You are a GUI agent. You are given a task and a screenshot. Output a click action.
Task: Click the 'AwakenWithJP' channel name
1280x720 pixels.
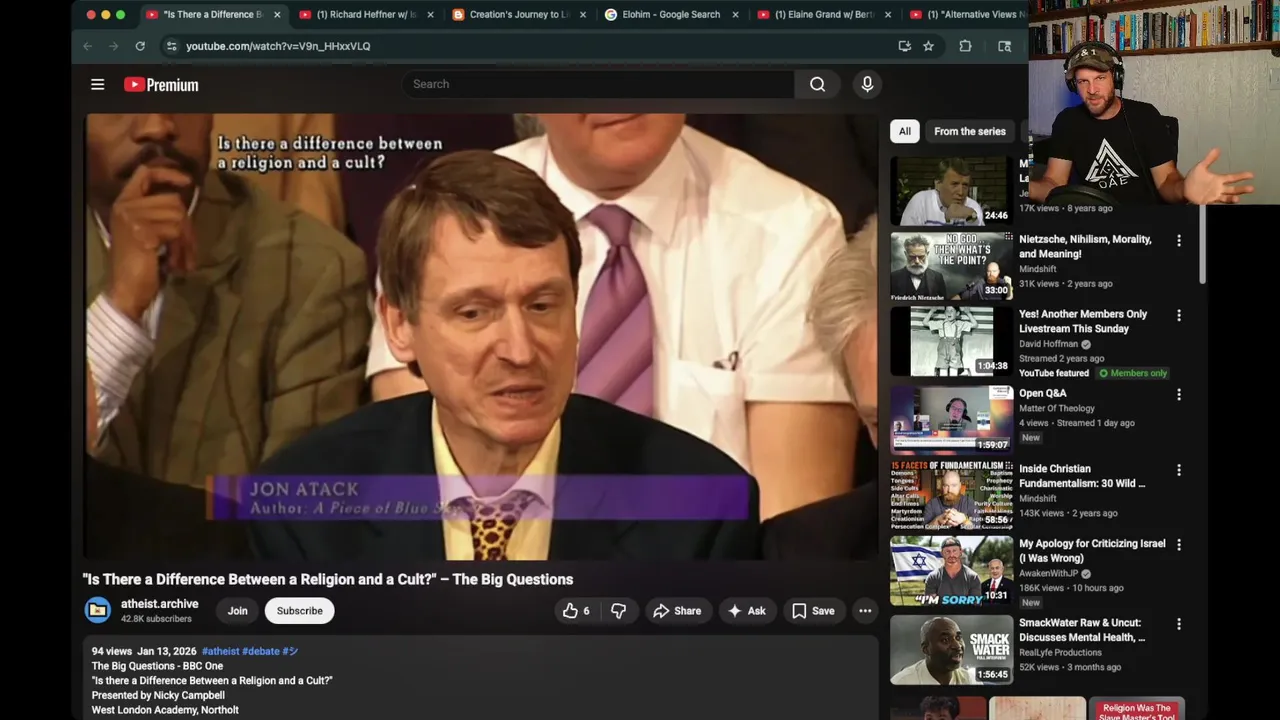pyautogui.click(x=1049, y=574)
